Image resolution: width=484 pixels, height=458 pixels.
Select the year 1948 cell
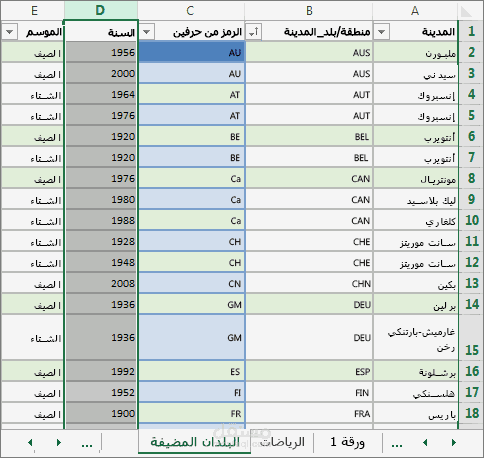101,262
